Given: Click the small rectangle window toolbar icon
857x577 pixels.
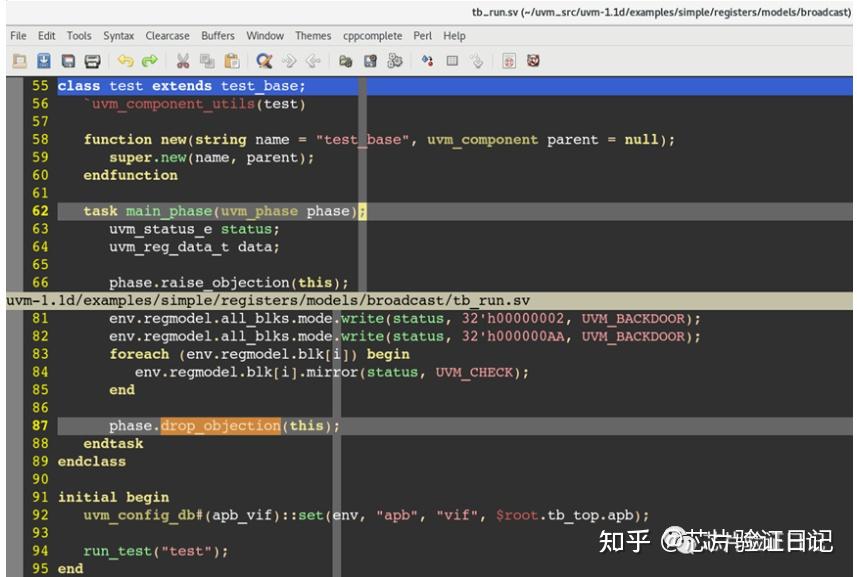Looking at the screenshot, I should (x=452, y=61).
